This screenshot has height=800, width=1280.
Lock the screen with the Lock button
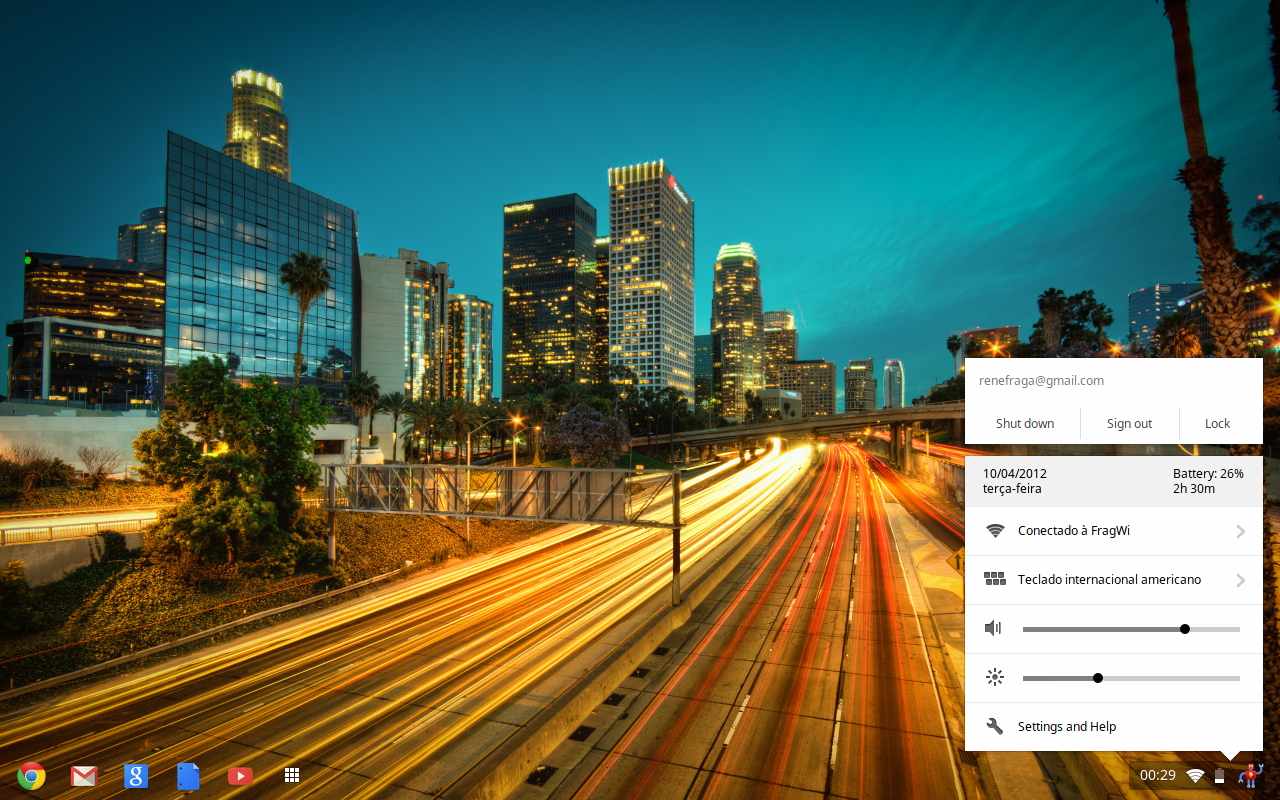tap(1217, 423)
